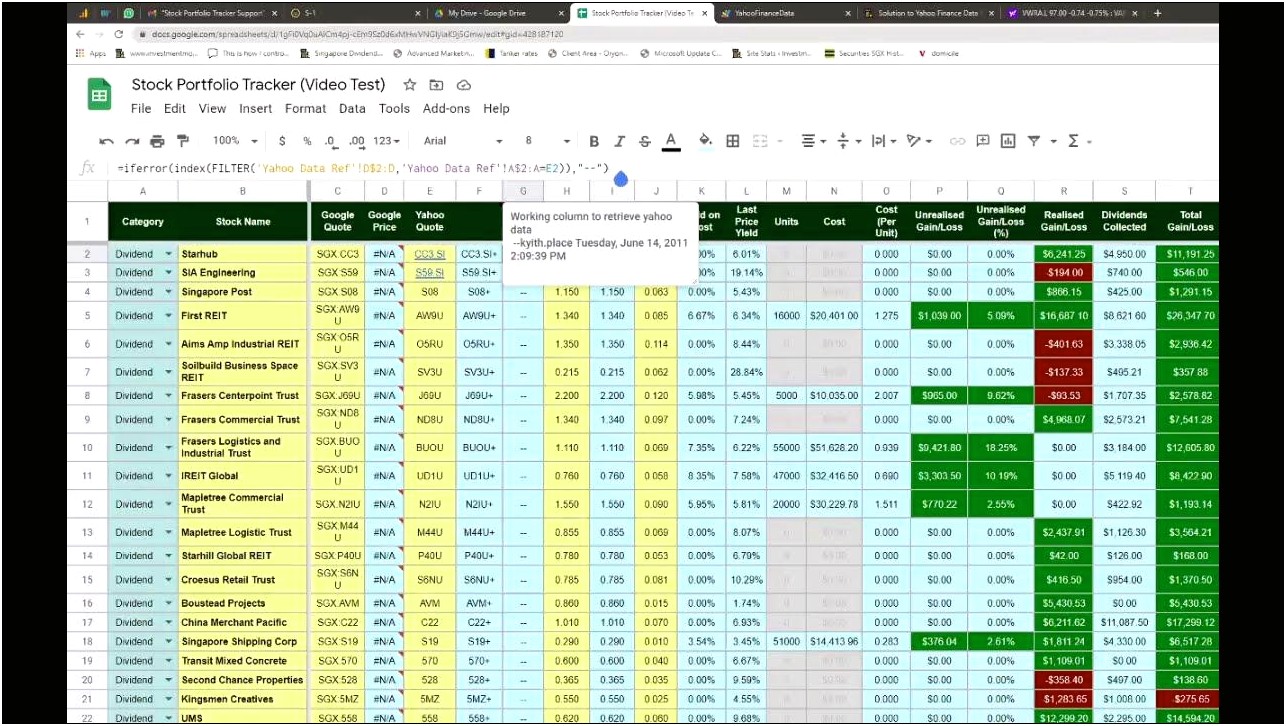
Task: Click the cloud save status icon
Action: [464, 85]
